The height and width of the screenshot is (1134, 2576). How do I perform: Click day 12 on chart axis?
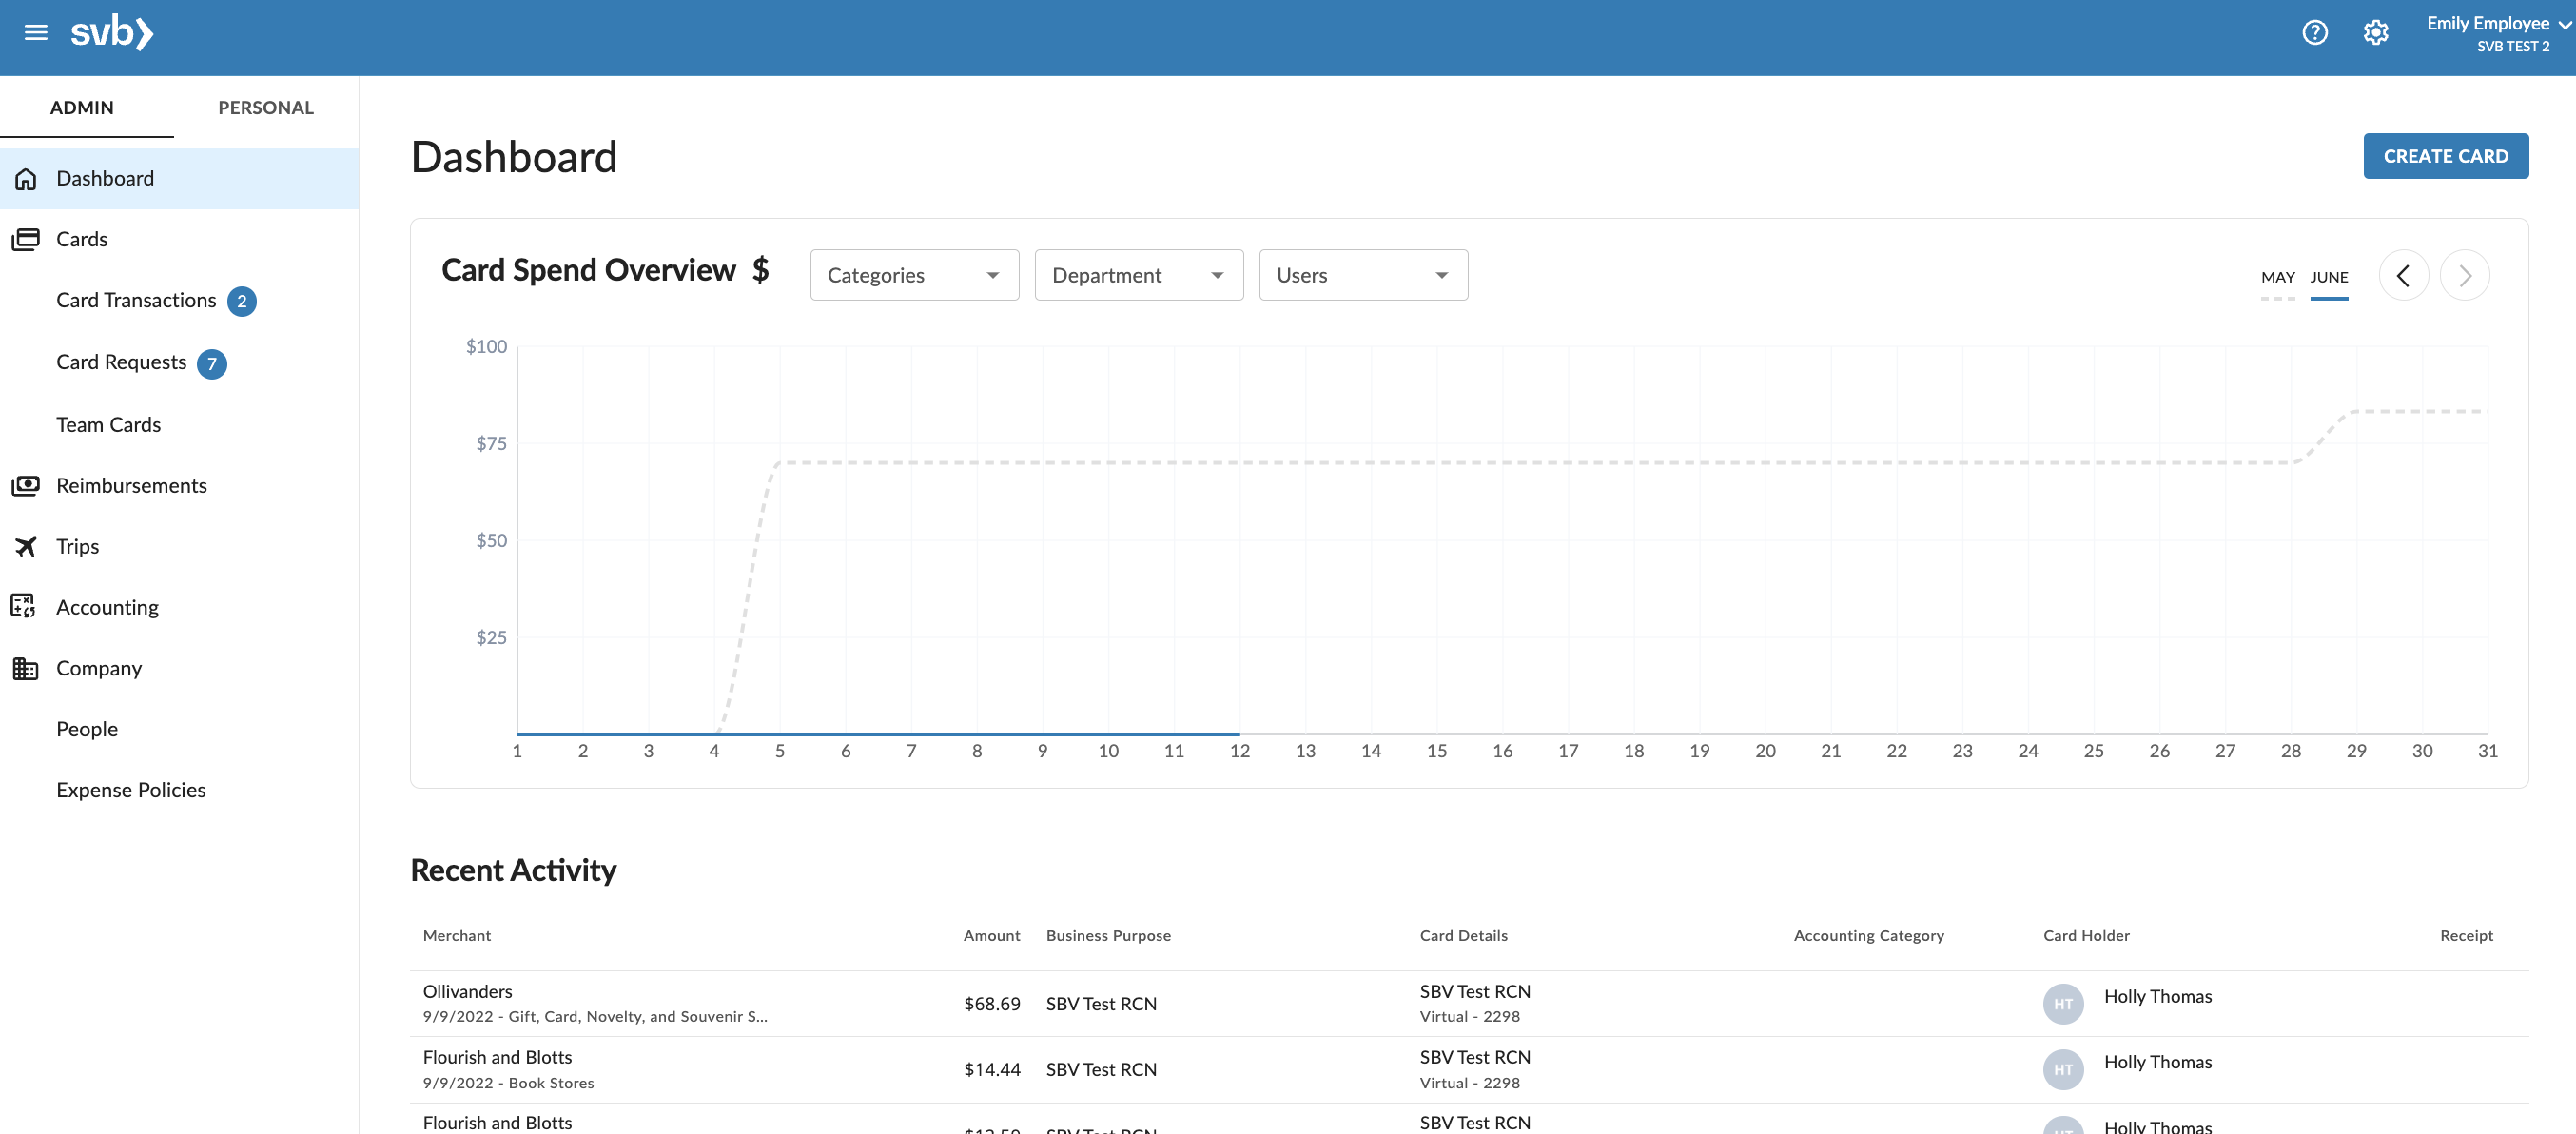(1239, 752)
